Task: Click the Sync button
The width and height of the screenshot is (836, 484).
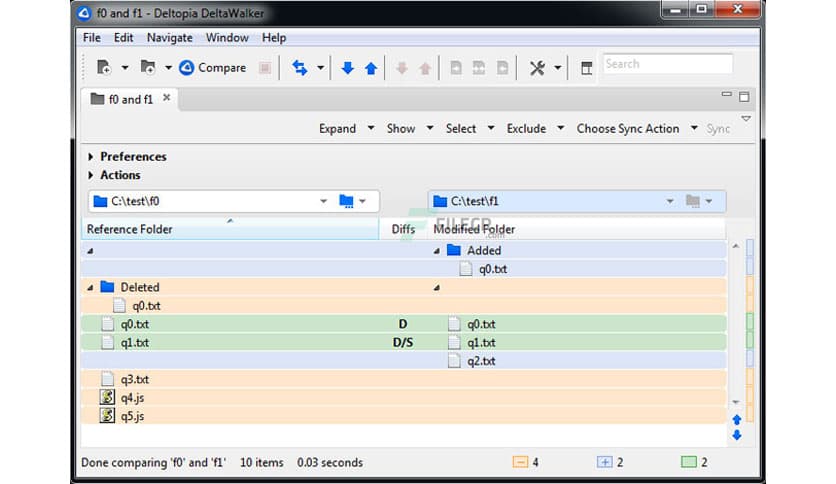Action: [x=718, y=129]
